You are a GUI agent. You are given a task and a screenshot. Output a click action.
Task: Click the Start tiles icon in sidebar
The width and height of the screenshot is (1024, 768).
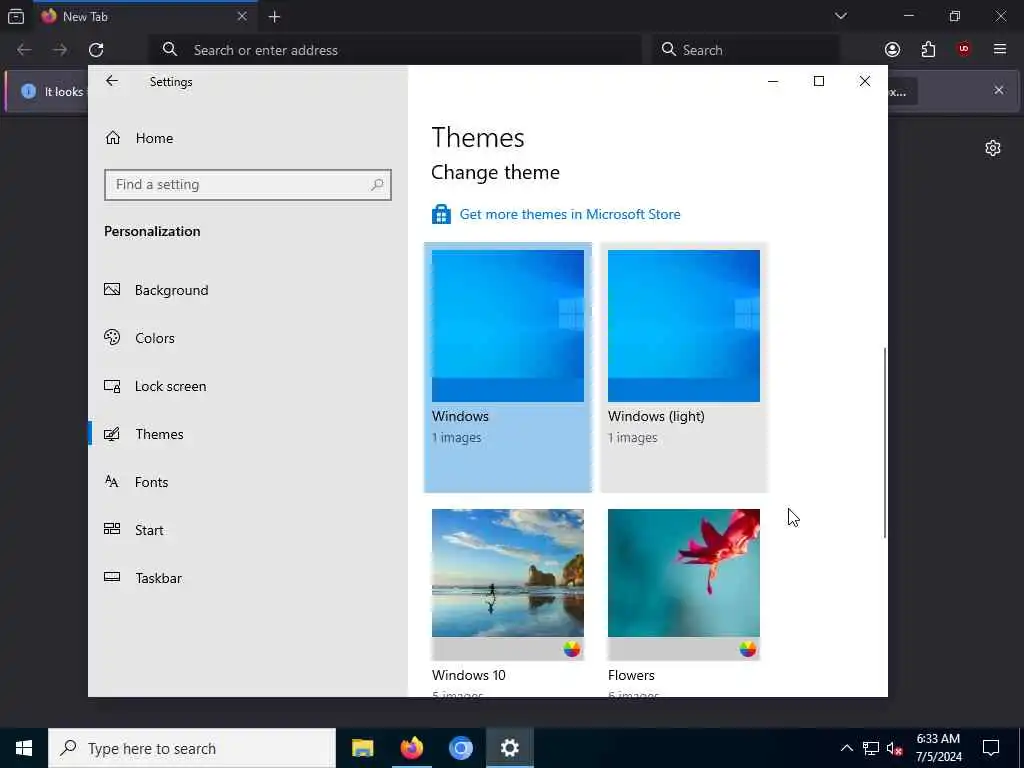coord(112,529)
